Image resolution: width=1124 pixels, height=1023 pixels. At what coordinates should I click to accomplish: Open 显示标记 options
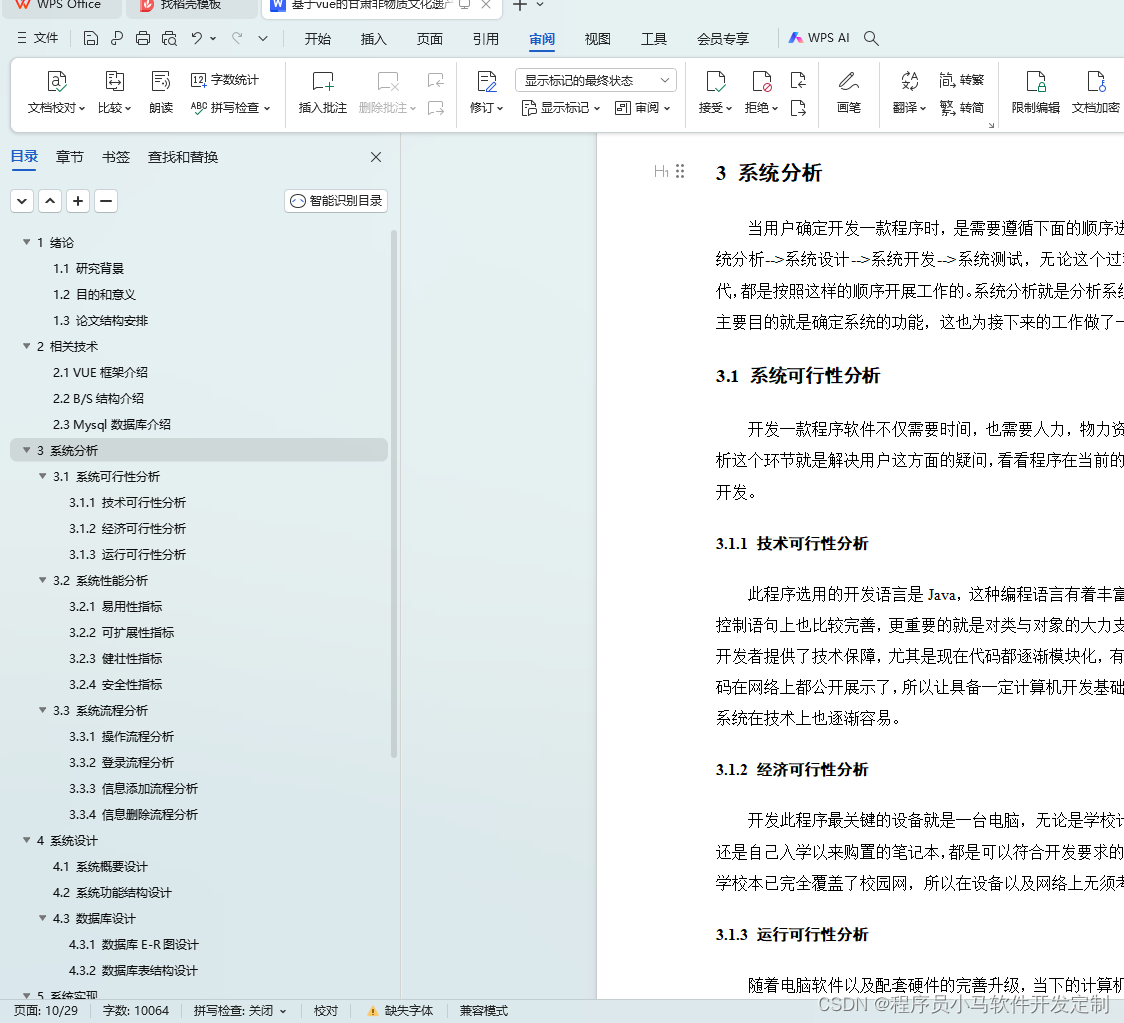click(x=561, y=108)
